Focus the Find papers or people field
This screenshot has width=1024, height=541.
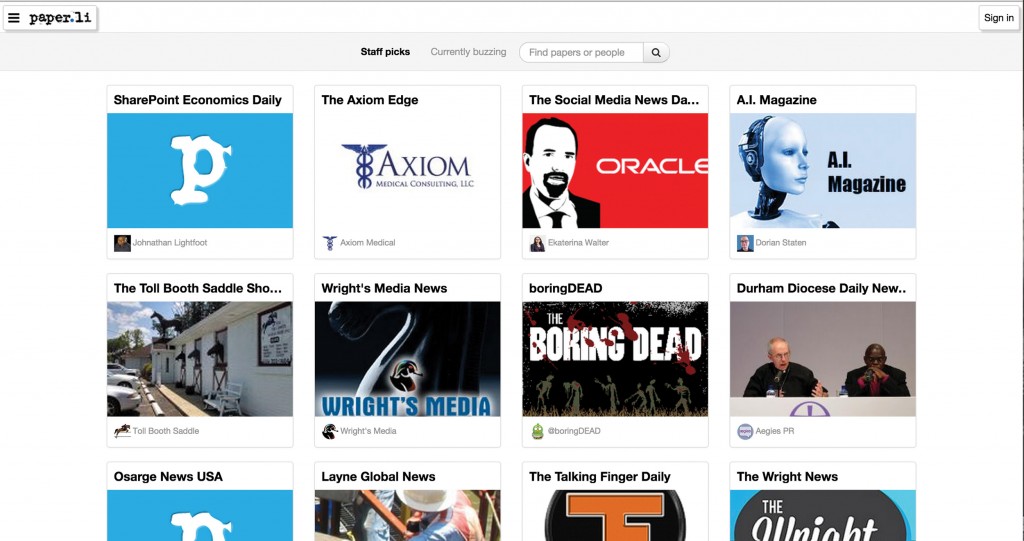[581, 52]
